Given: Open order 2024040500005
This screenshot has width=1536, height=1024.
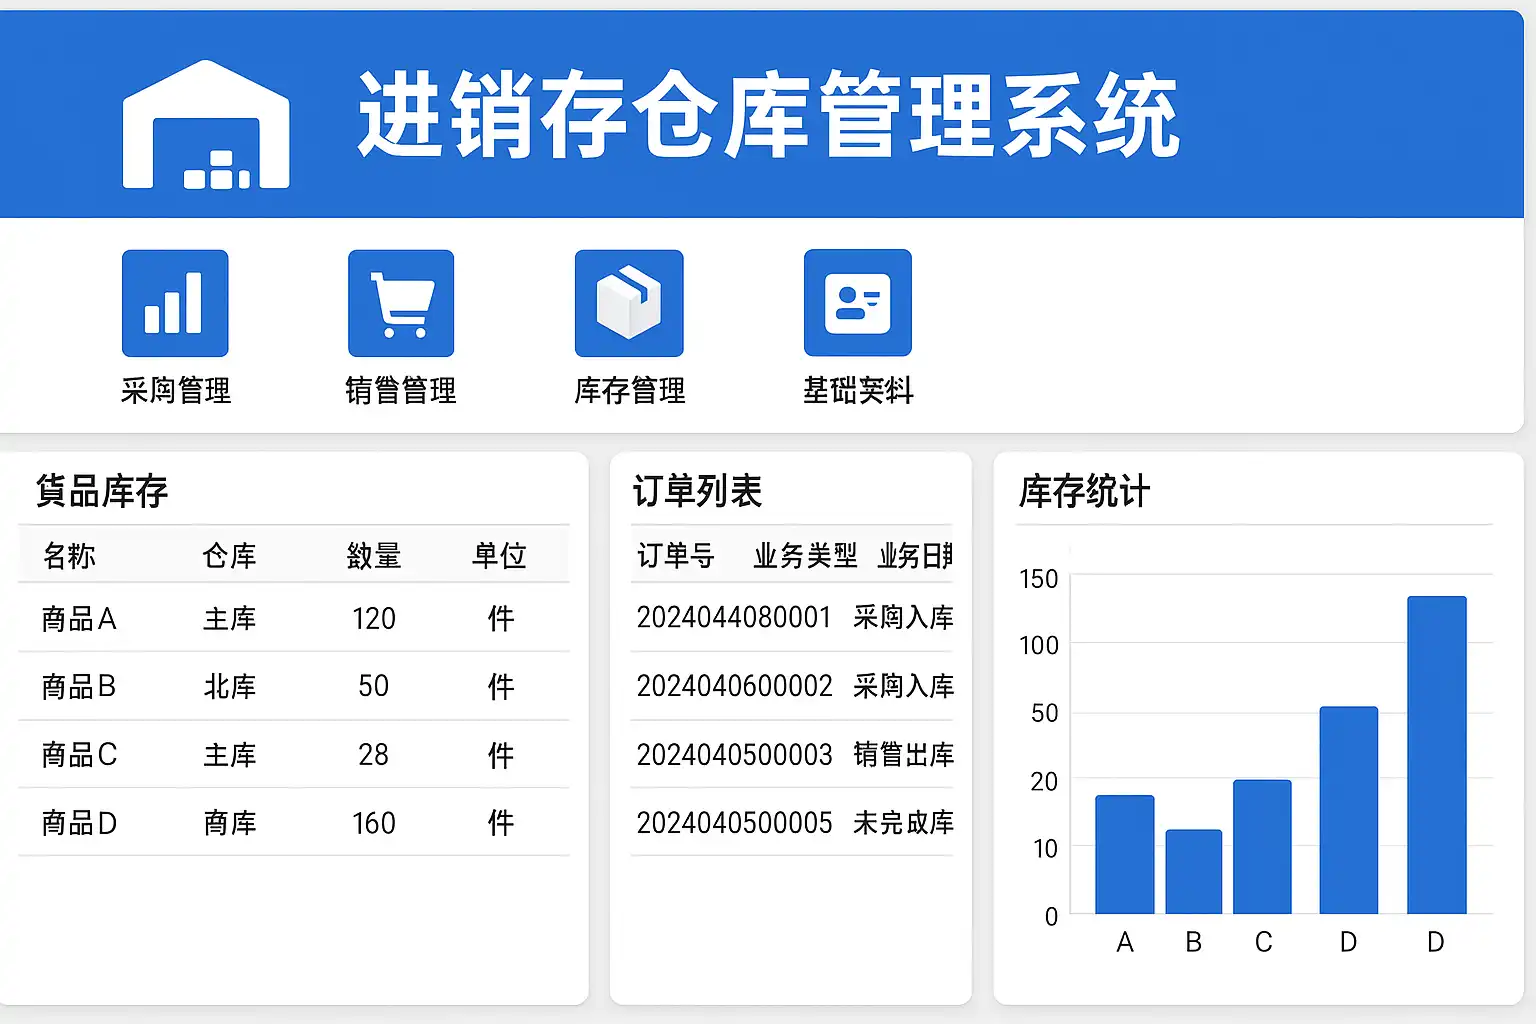Looking at the screenshot, I should (734, 823).
